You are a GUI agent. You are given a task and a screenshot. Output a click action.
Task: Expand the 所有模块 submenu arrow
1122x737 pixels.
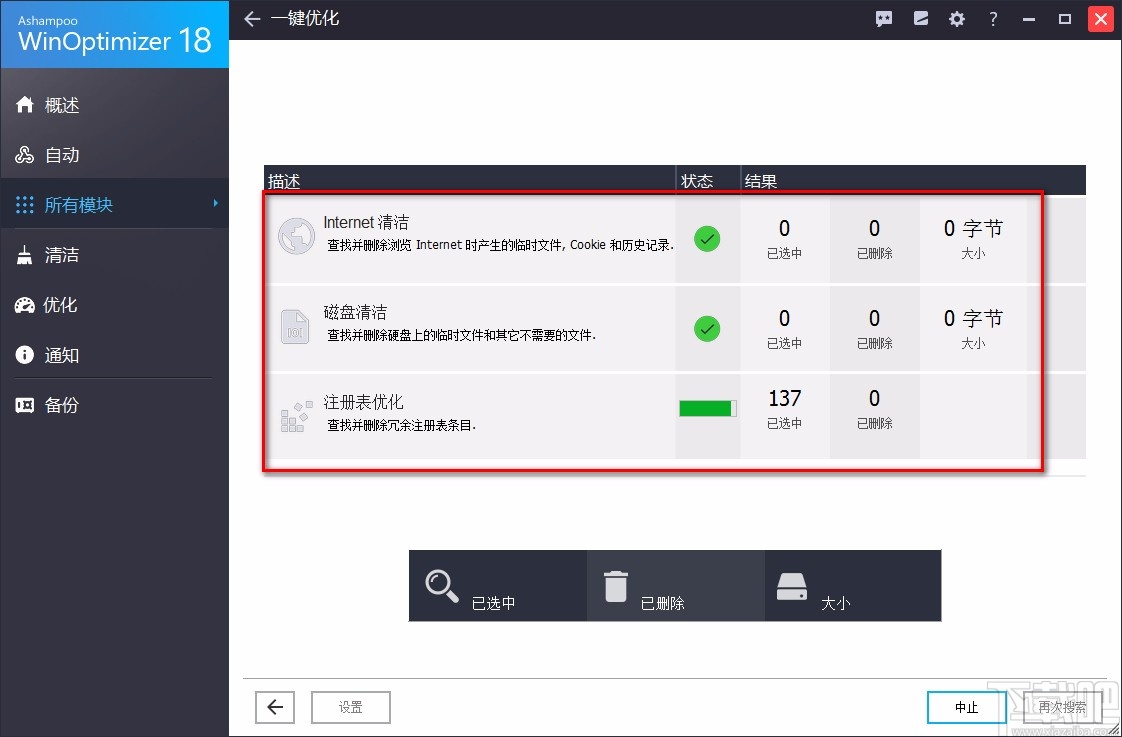point(216,204)
